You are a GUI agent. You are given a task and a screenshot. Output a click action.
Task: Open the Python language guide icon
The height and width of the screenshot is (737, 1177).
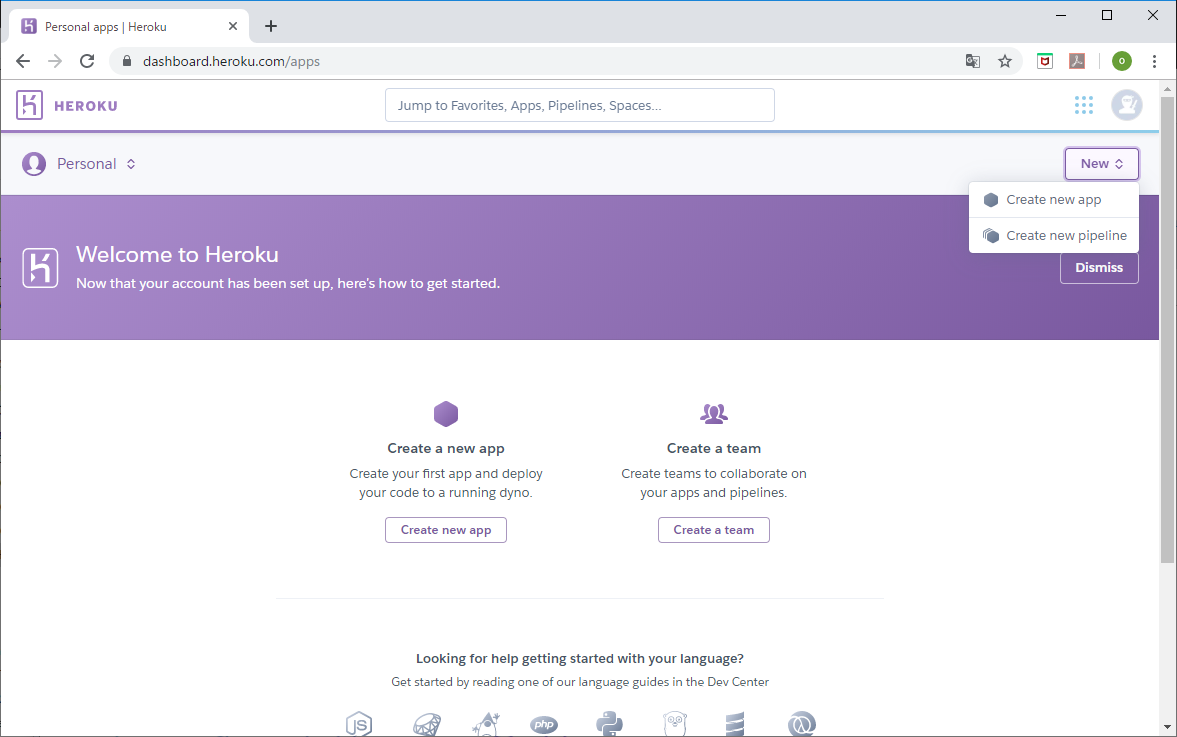click(610, 724)
